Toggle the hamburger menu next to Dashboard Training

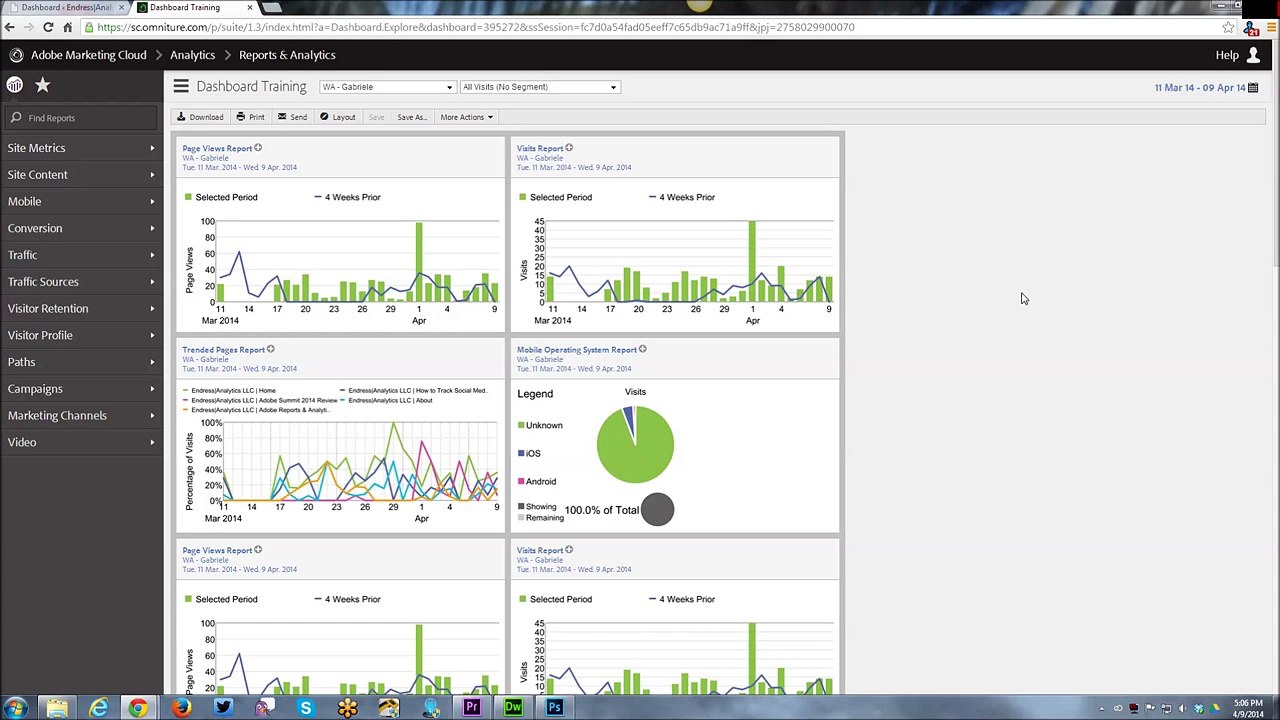(x=180, y=87)
